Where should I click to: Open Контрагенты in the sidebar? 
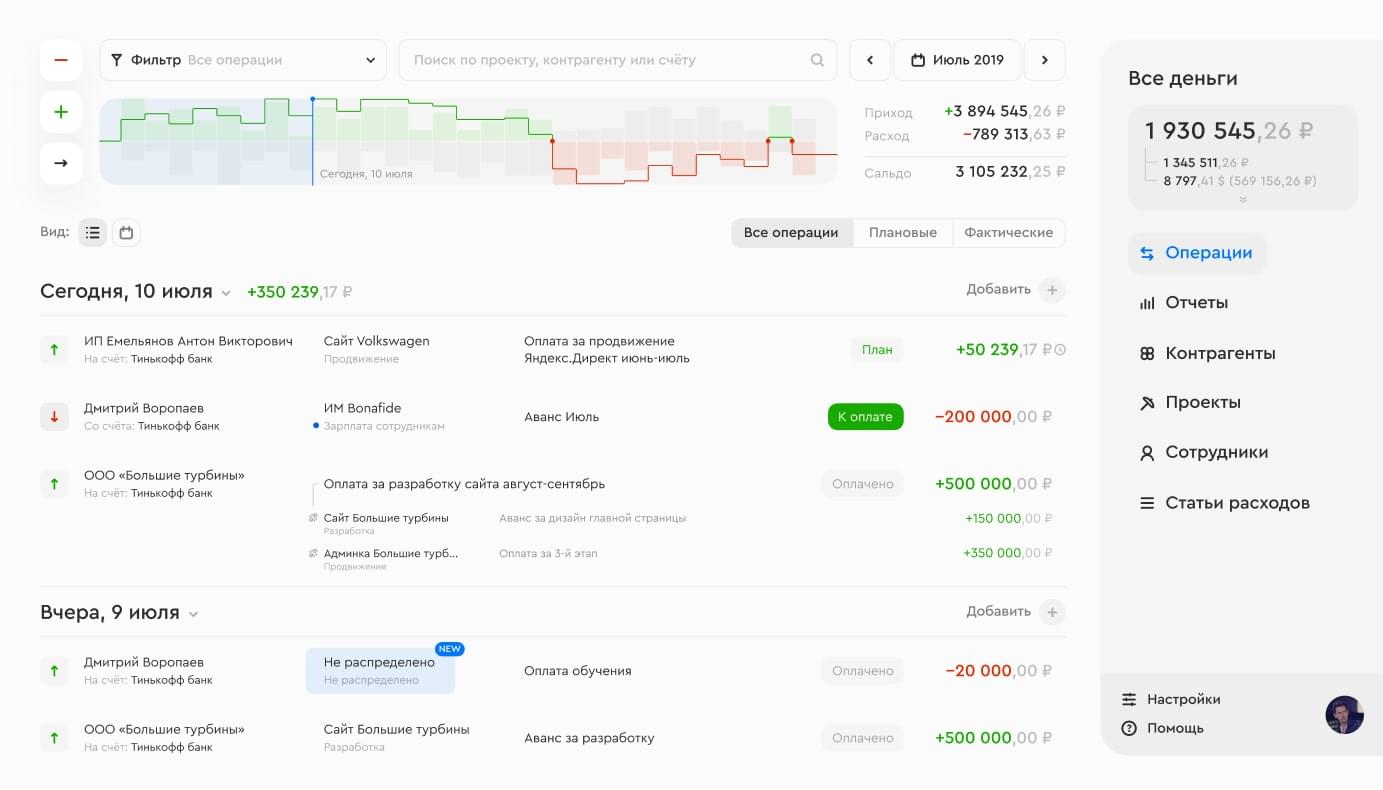point(1219,353)
